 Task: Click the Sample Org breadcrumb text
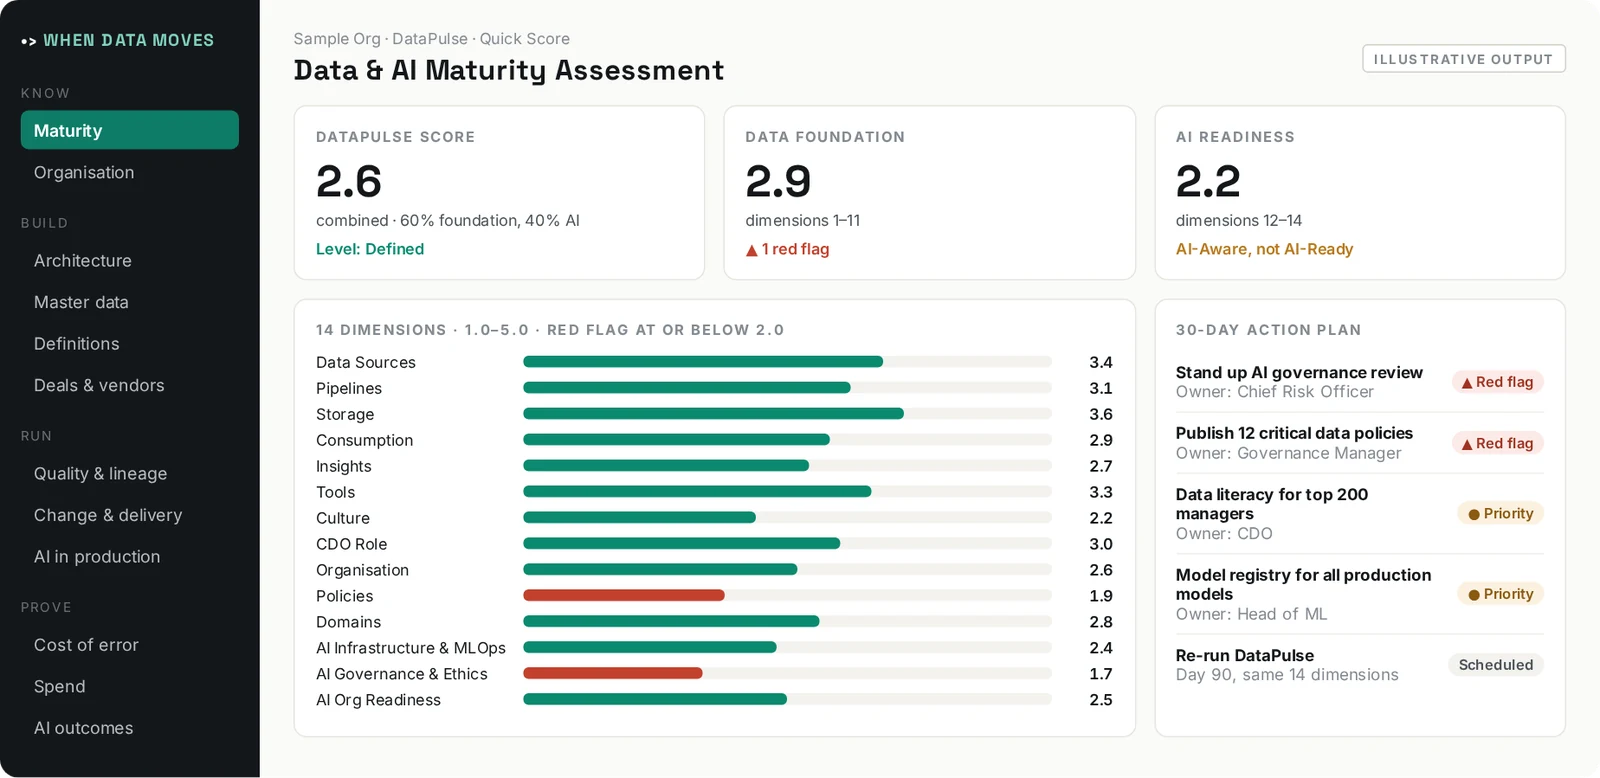click(337, 39)
